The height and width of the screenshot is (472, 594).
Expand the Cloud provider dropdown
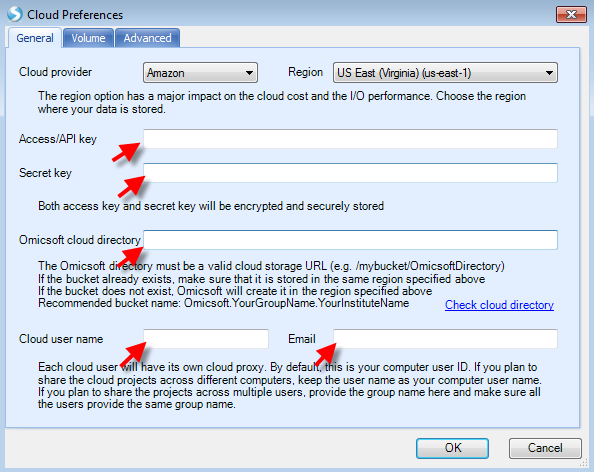point(200,73)
